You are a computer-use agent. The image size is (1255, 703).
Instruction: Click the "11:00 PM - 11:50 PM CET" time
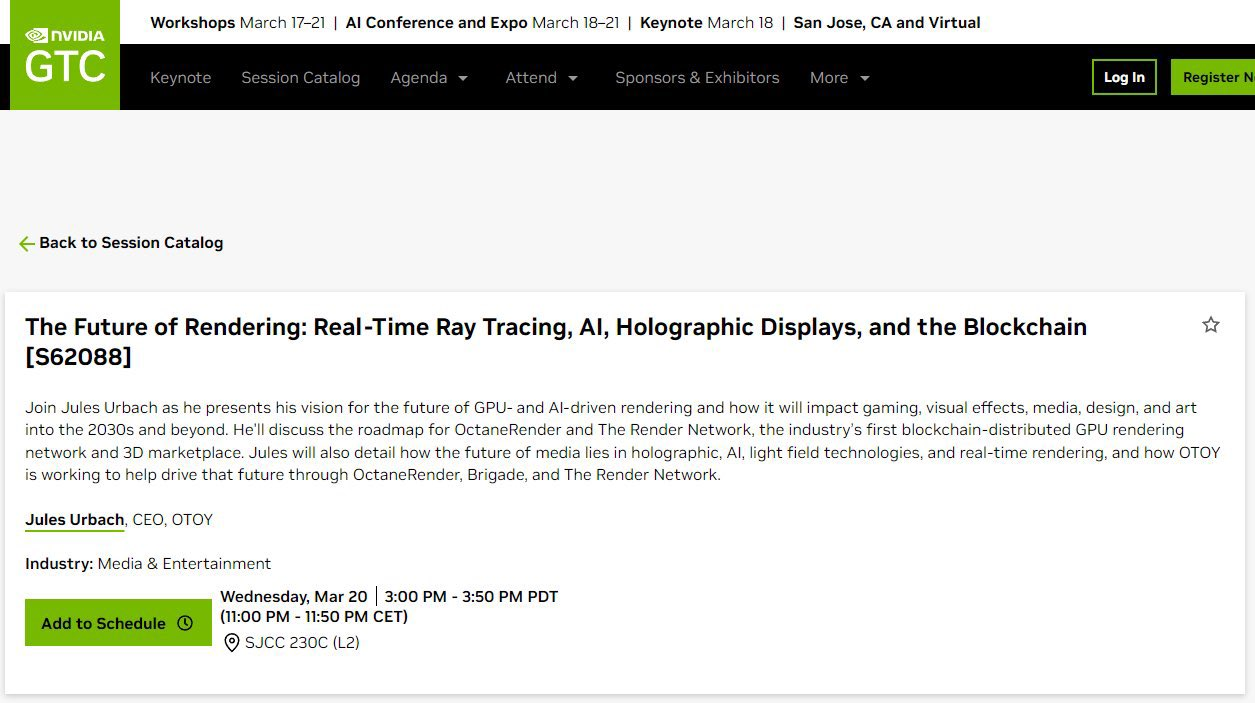click(314, 617)
